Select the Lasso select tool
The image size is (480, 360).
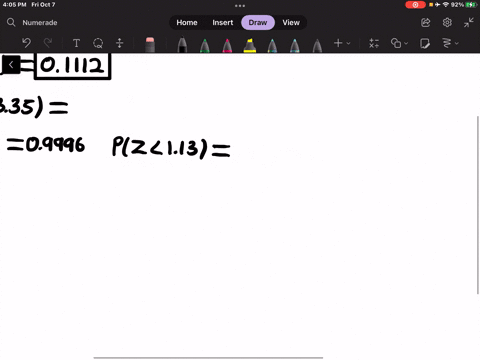(x=98, y=43)
